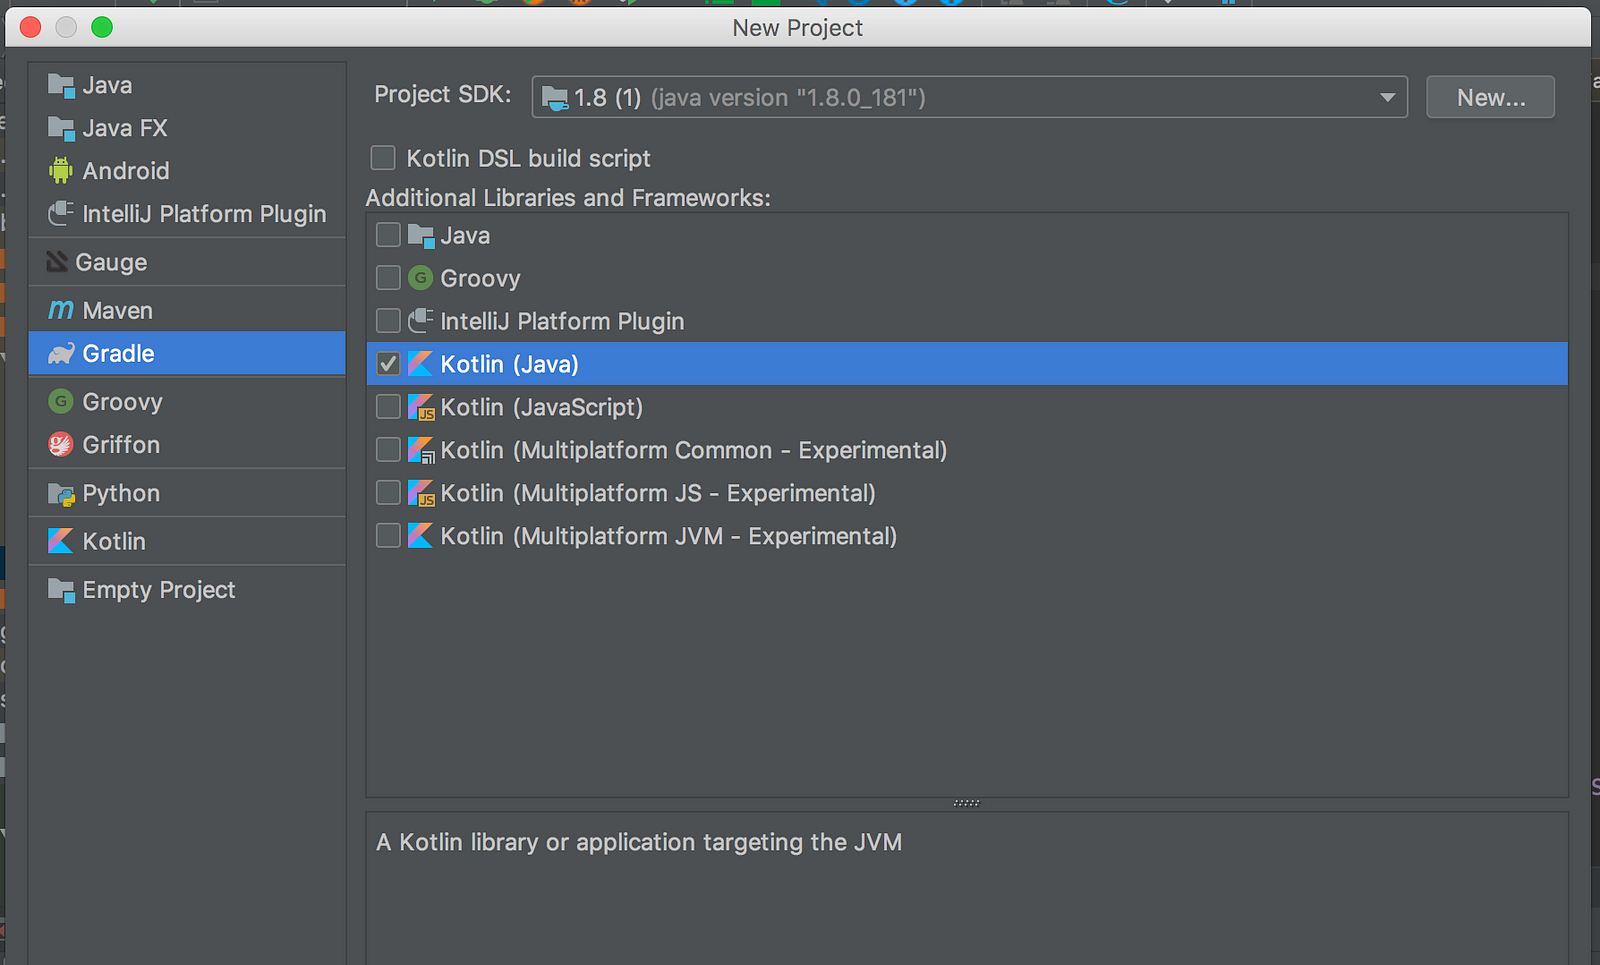Choose the Maven 'm' icon
Screen dimensions: 1600x965
(x=61, y=310)
